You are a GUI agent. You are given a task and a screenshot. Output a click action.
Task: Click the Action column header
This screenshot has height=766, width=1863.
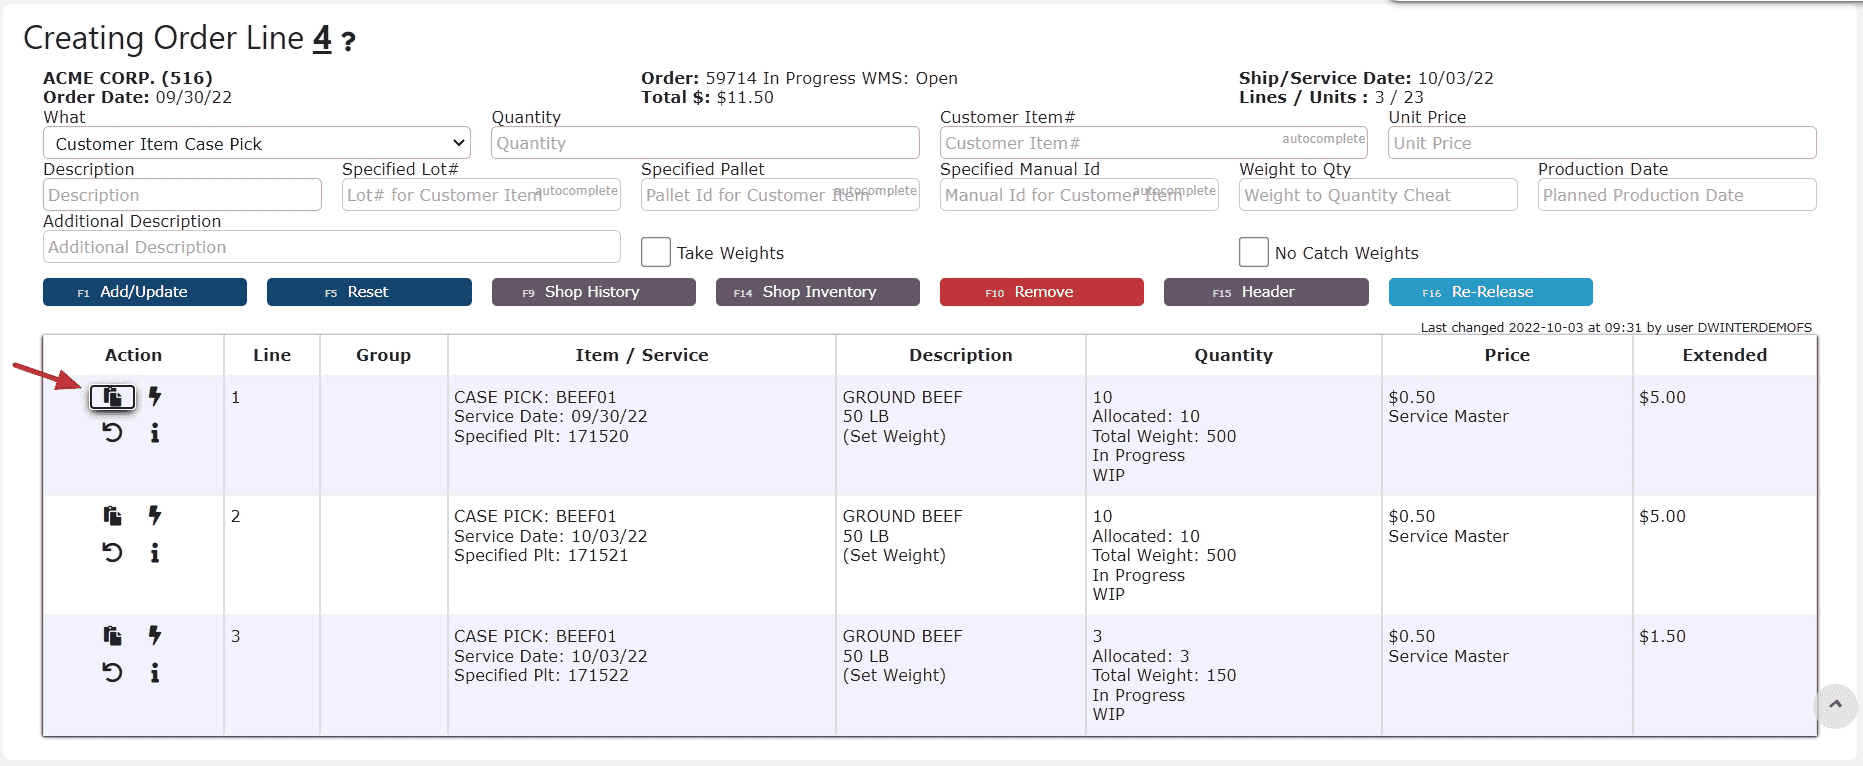133,355
